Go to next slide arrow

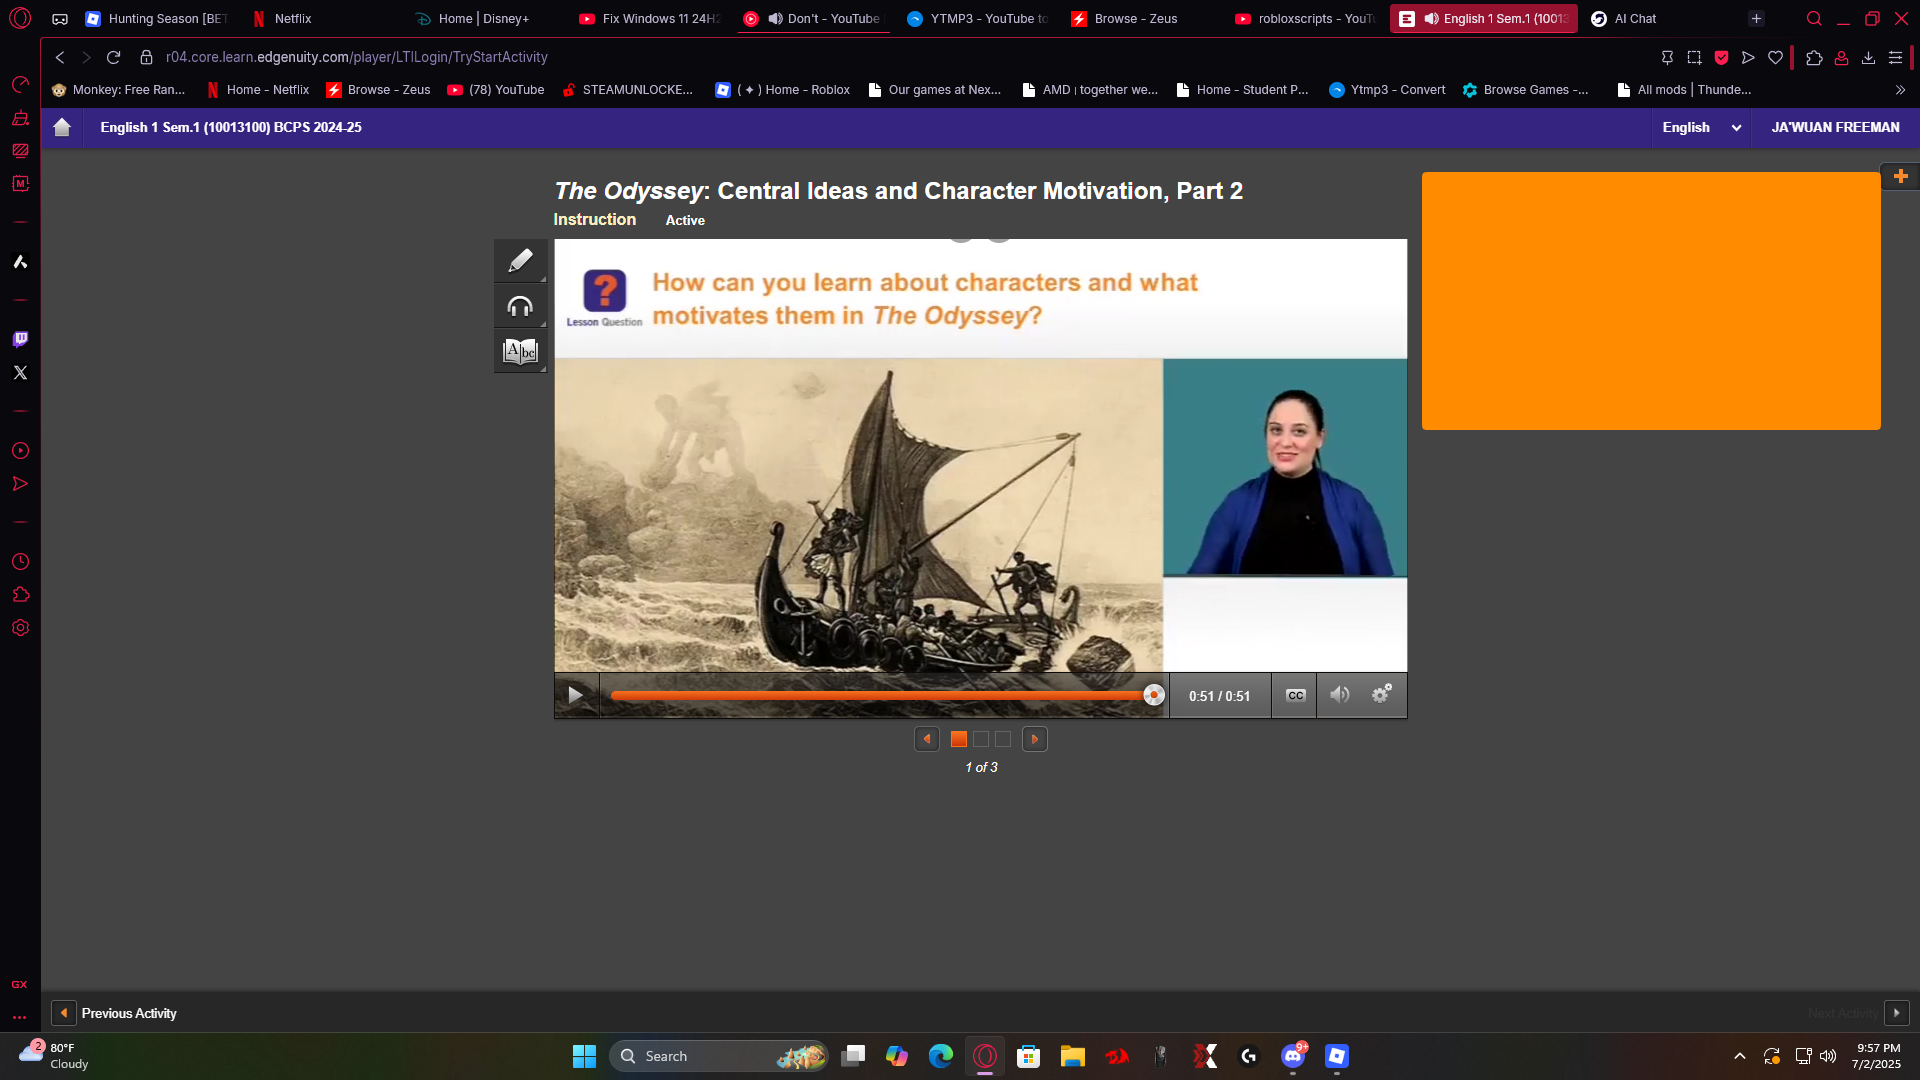(x=1035, y=739)
